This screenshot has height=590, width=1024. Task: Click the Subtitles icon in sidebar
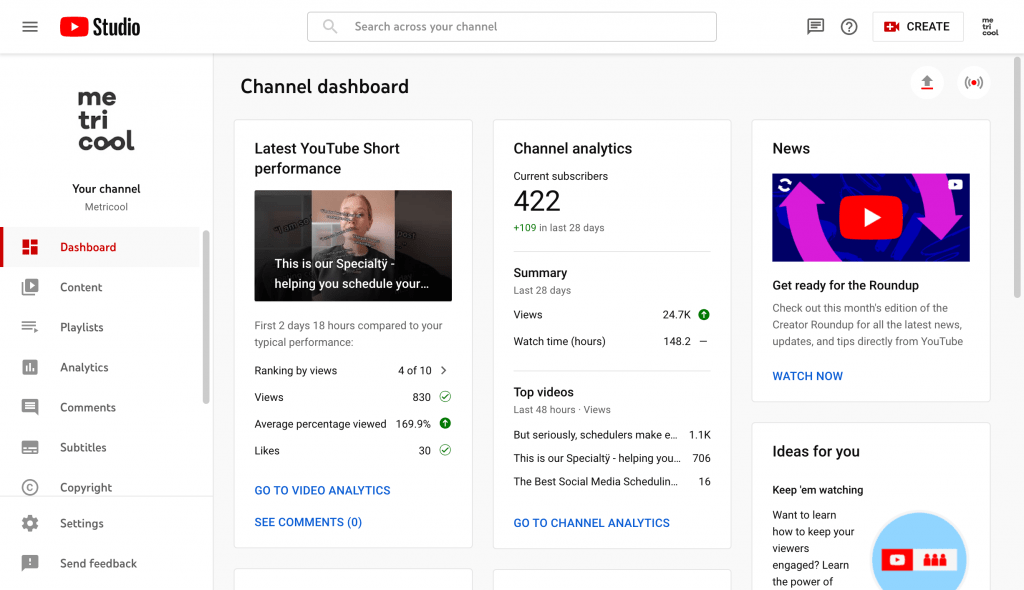coord(30,448)
